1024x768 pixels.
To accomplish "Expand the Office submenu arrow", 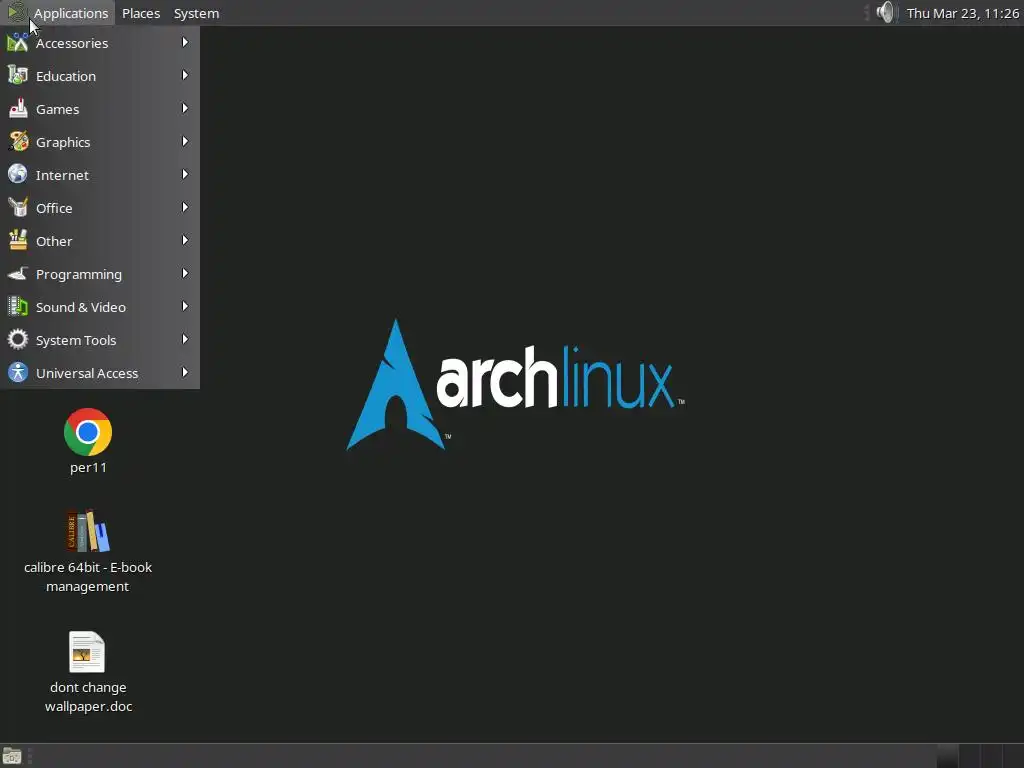I will [x=185, y=207].
